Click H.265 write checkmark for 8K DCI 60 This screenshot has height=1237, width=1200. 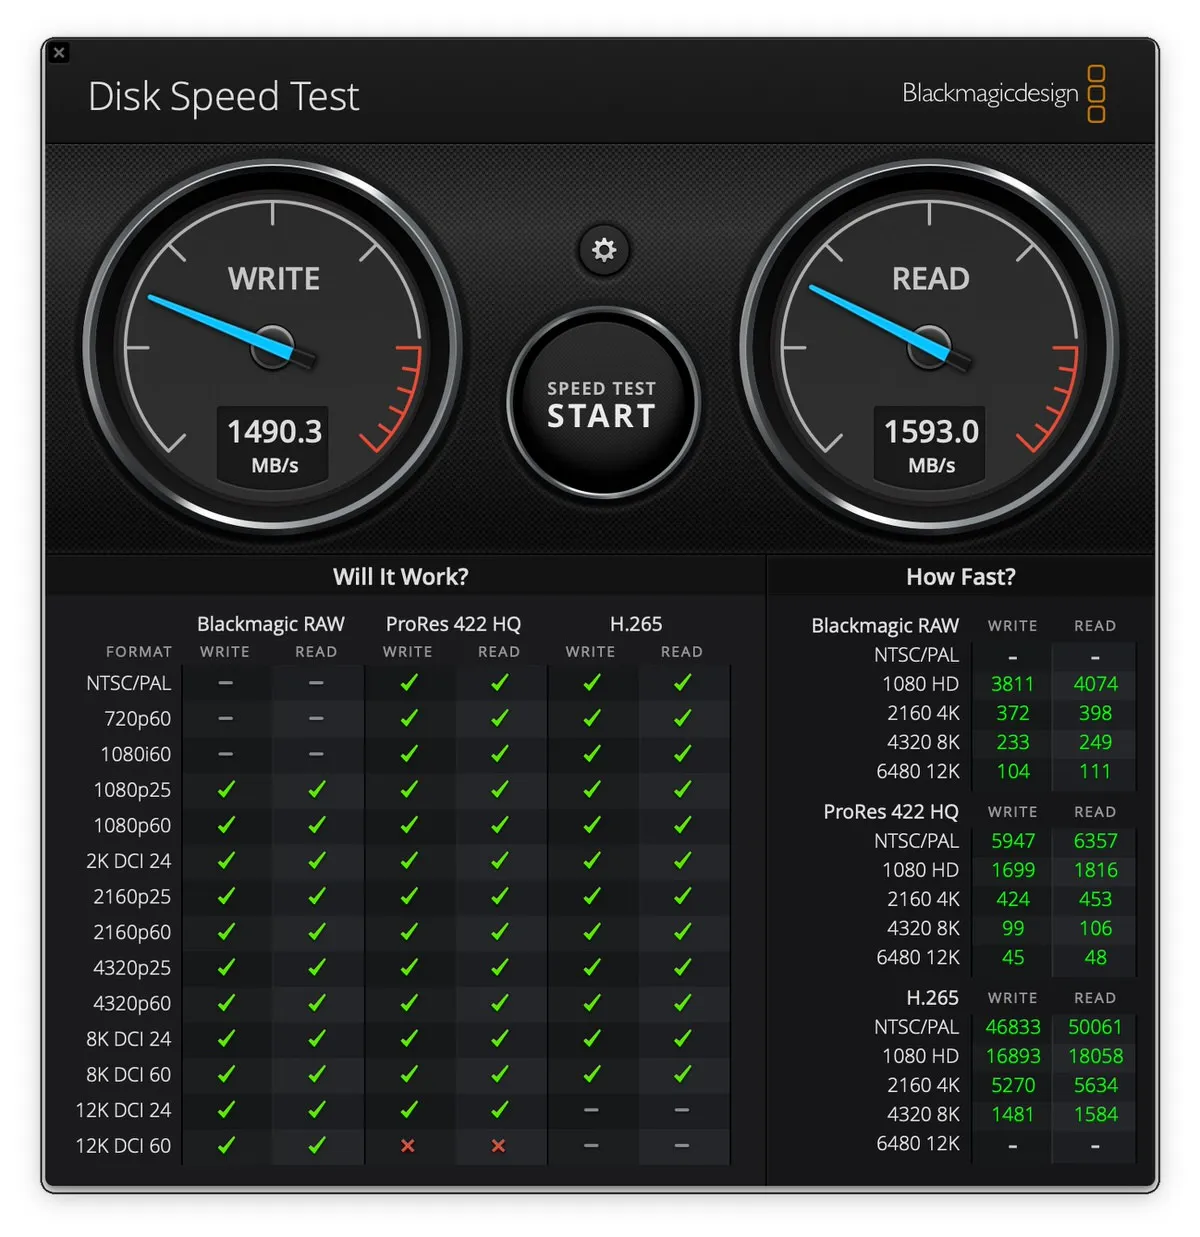591,1074
